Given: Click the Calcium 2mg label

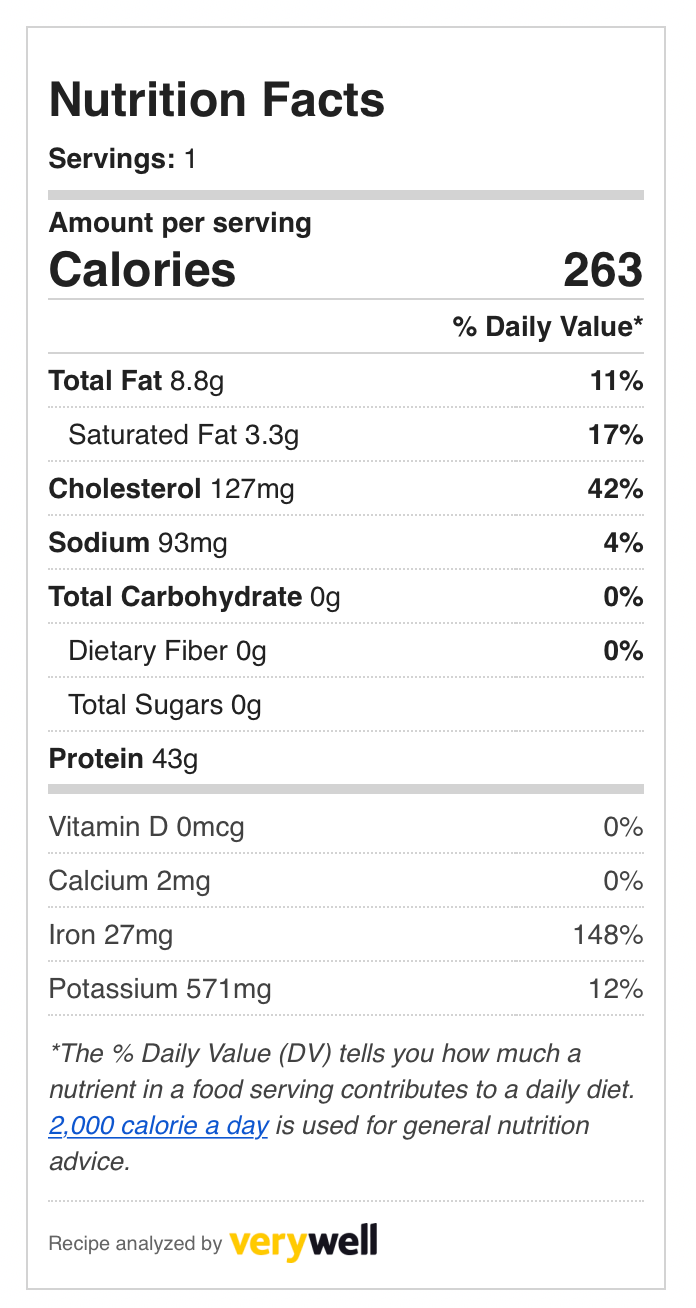Looking at the screenshot, I should click(x=129, y=881).
